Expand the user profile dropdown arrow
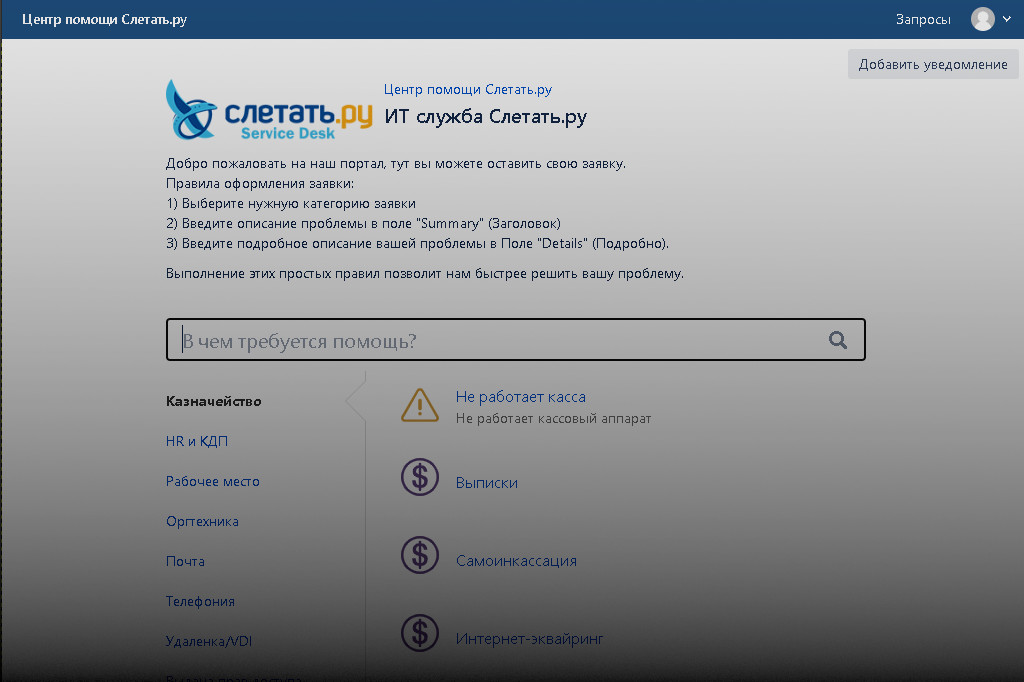This screenshot has width=1024, height=682. click(1007, 19)
